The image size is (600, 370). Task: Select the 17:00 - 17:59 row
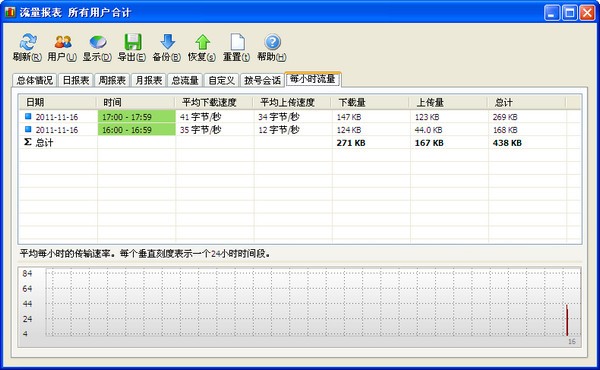(300, 117)
